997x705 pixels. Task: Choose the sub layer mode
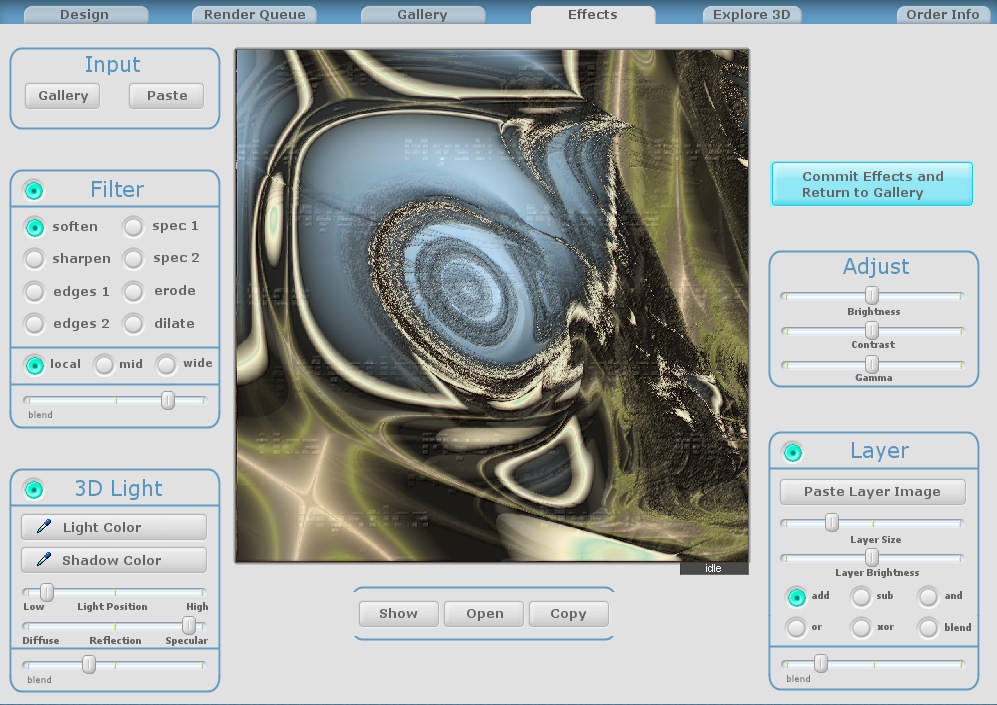coord(861,596)
